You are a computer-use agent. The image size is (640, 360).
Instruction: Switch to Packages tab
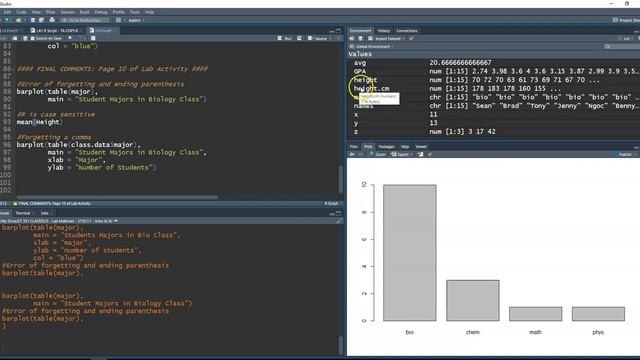(386, 147)
